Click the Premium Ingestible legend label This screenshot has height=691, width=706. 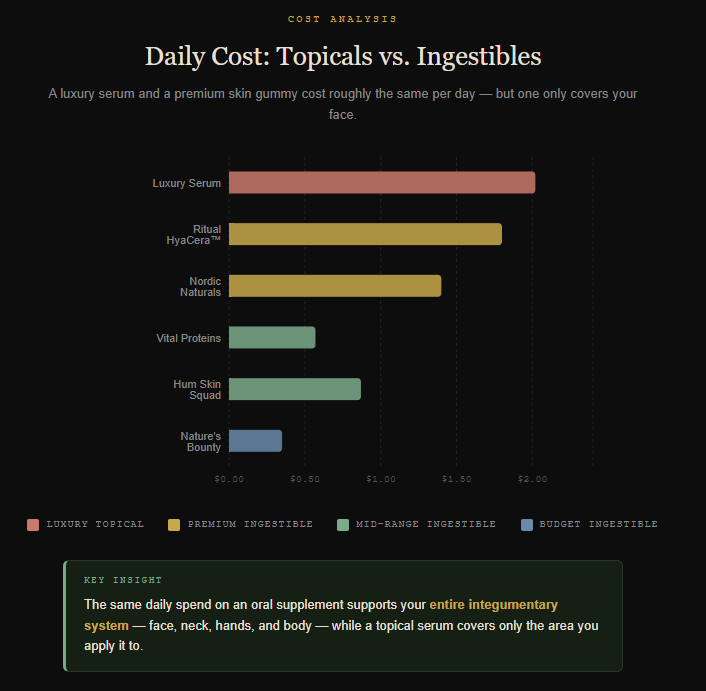coord(250,524)
